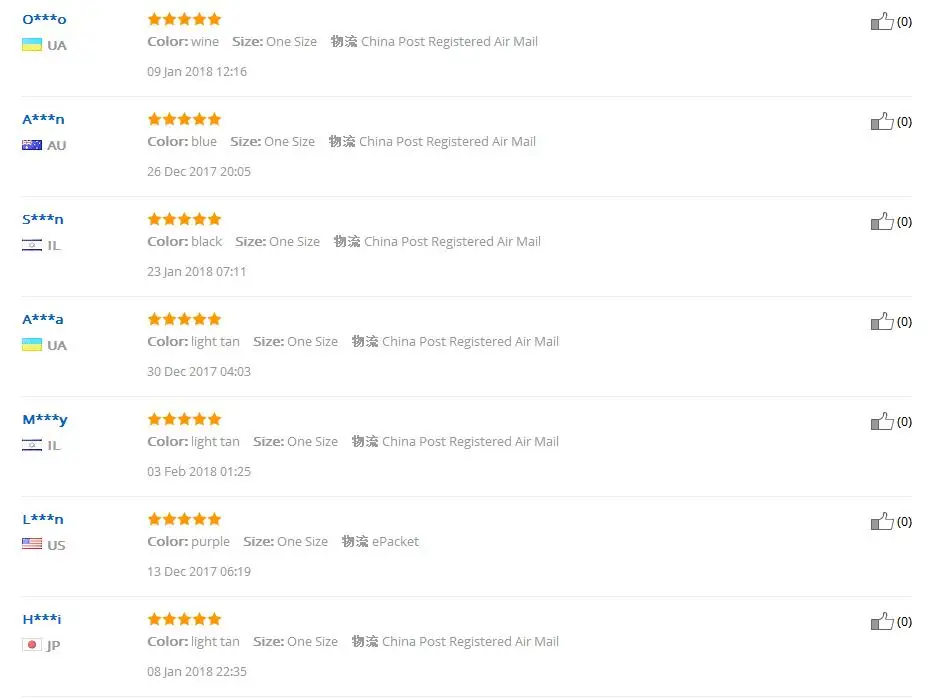The width and height of the screenshot is (936, 699).
Task: Like A***a's light tan review
Action: 882,321
